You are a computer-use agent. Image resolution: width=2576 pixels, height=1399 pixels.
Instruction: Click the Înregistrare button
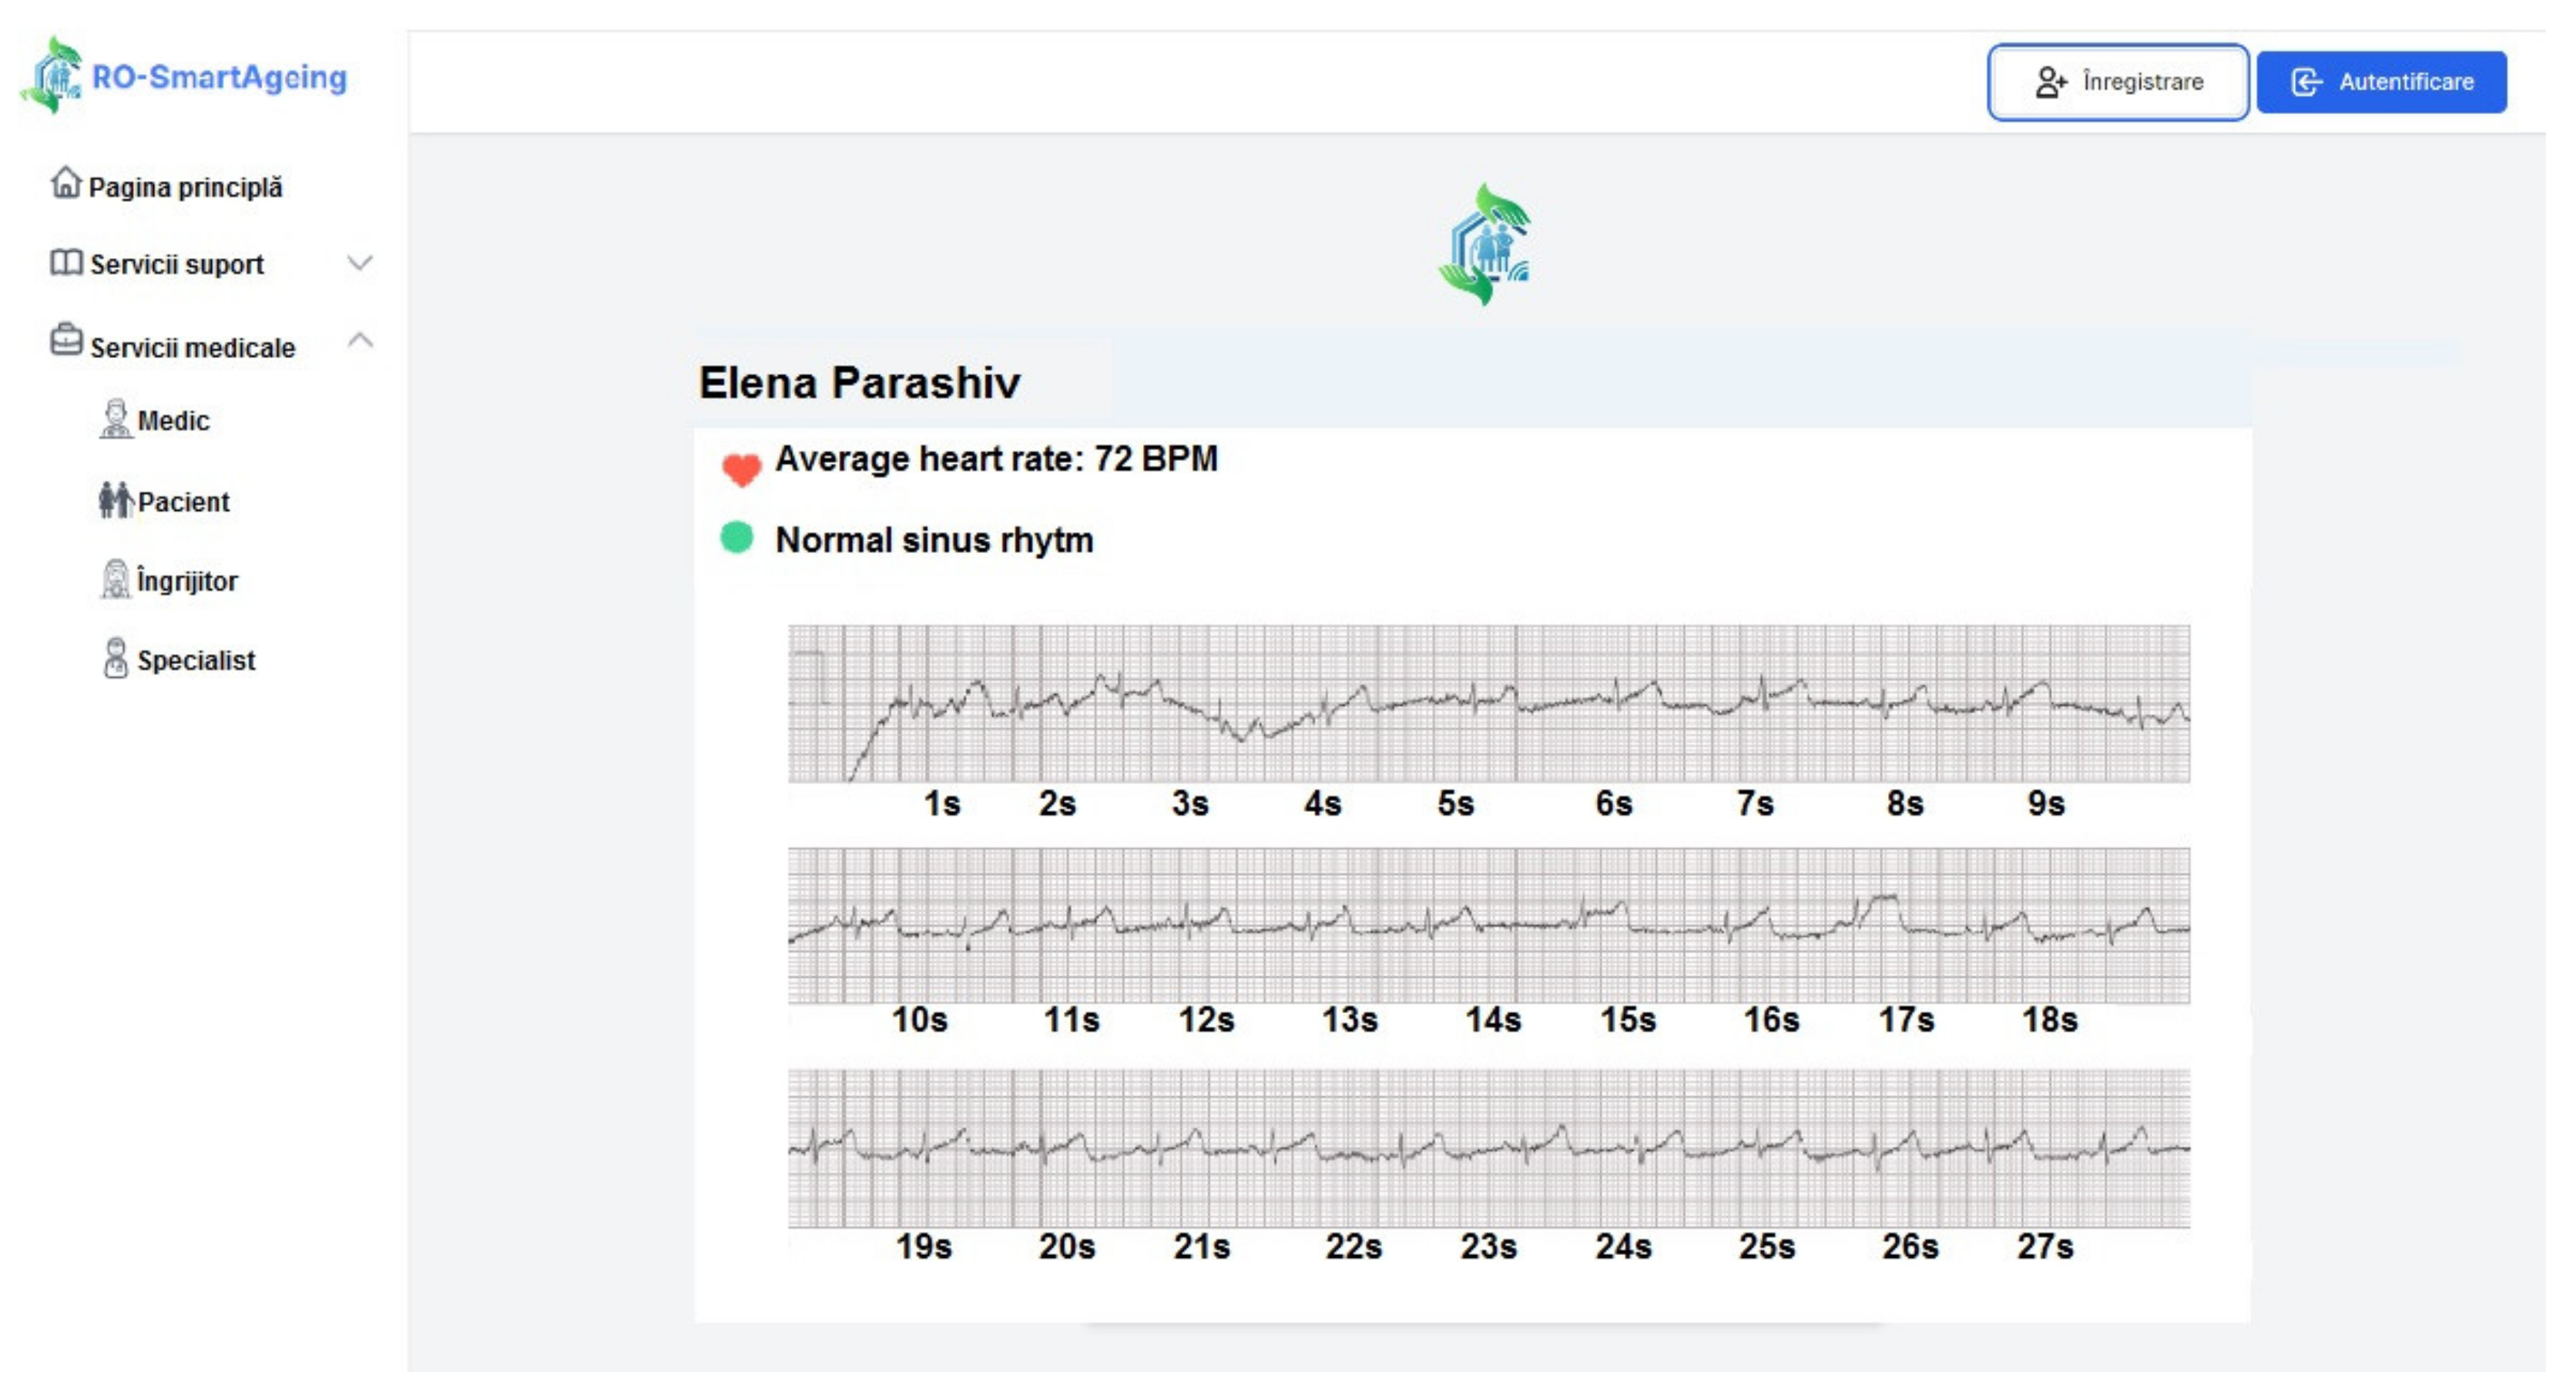pyautogui.click(x=2117, y=82)
